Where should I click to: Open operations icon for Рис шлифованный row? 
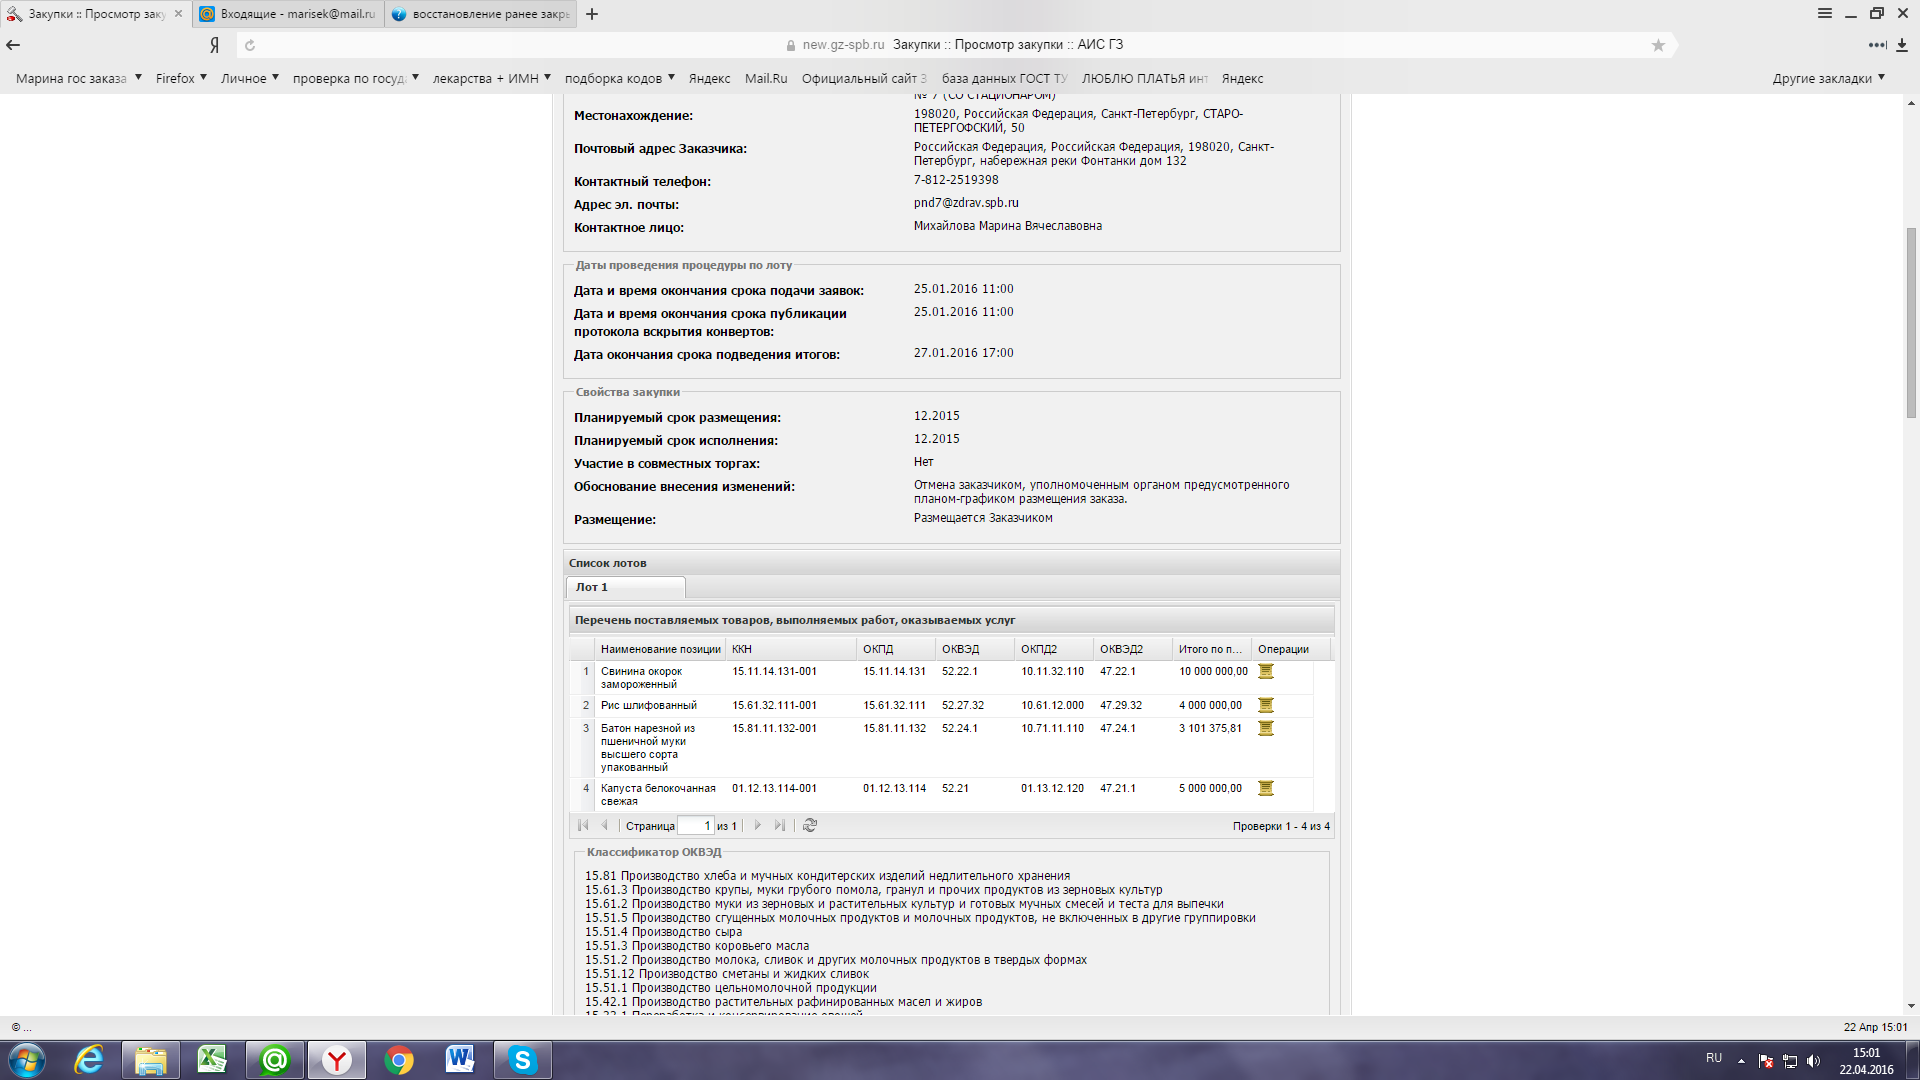point(1265,705)
